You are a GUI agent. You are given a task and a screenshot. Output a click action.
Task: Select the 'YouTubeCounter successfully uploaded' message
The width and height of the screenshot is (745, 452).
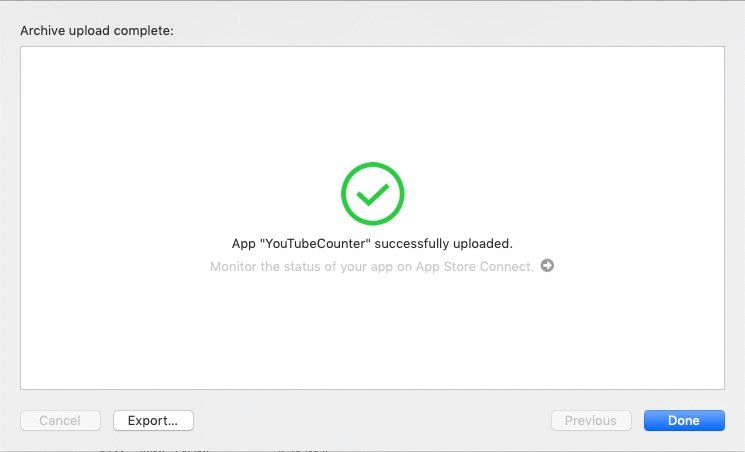[372, 243]
